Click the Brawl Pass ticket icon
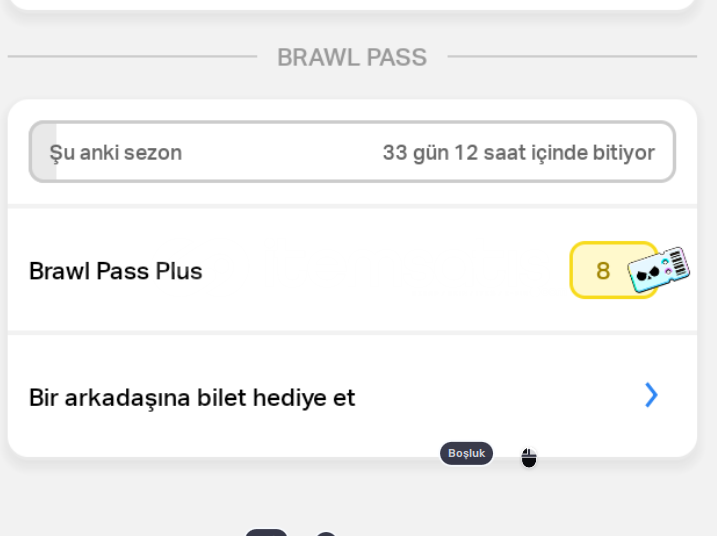The height and width of the screenshot is (536, 717). 658,269
